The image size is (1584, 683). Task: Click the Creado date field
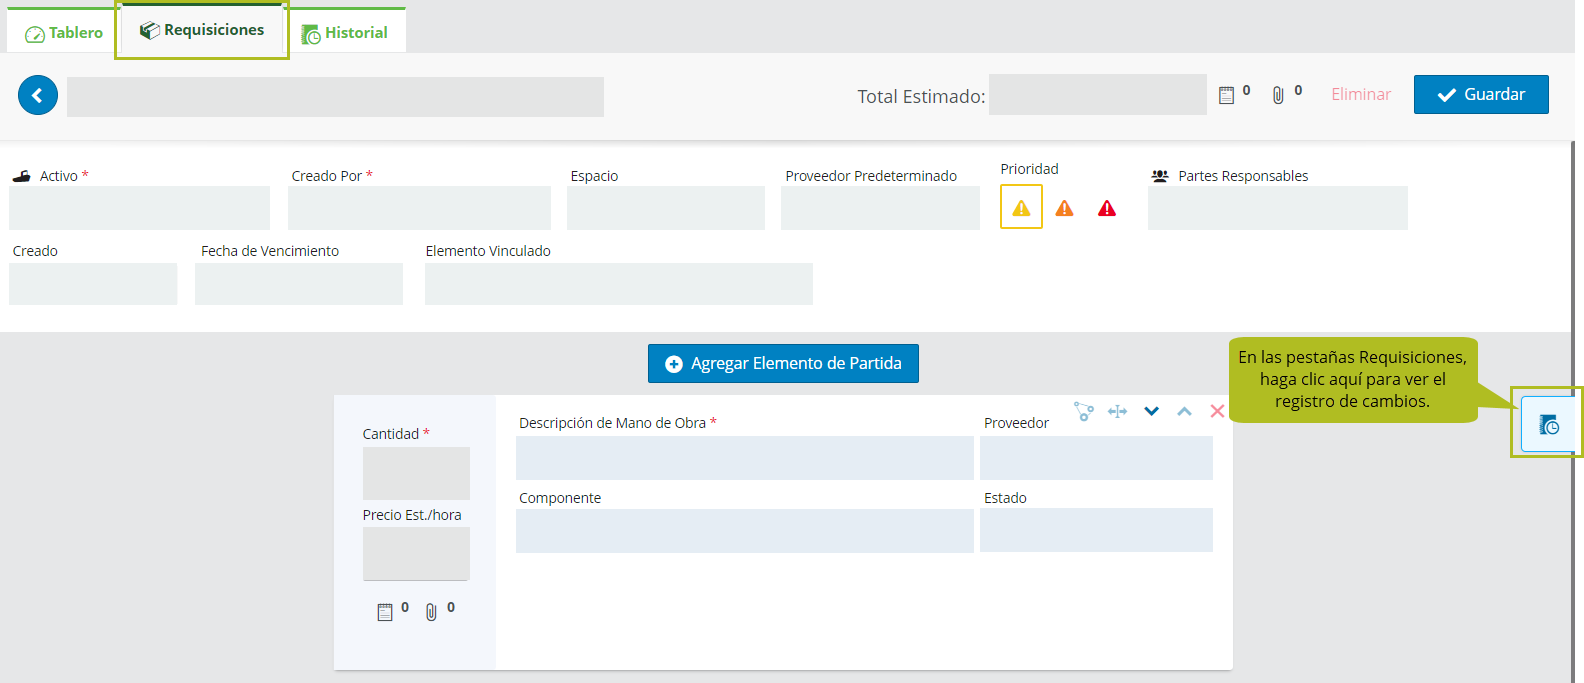93,284
